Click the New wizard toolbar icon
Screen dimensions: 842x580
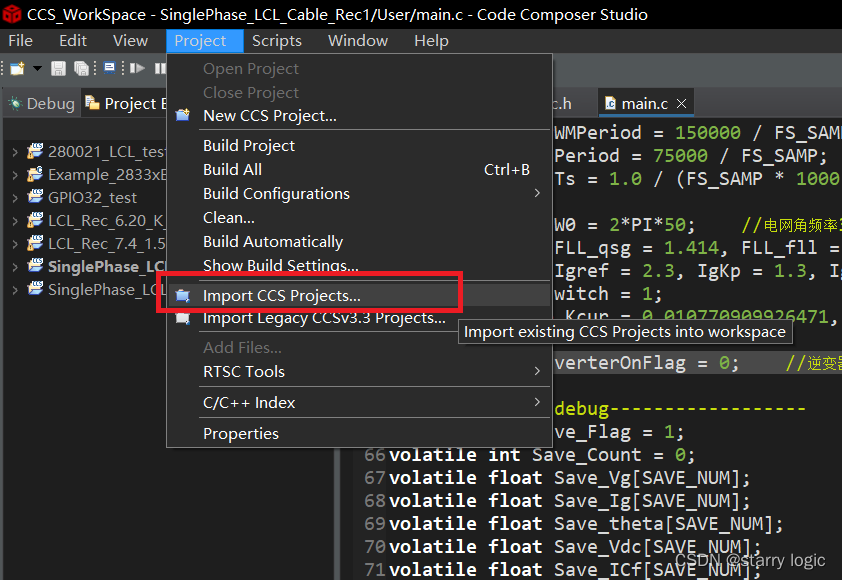(17, 68)
